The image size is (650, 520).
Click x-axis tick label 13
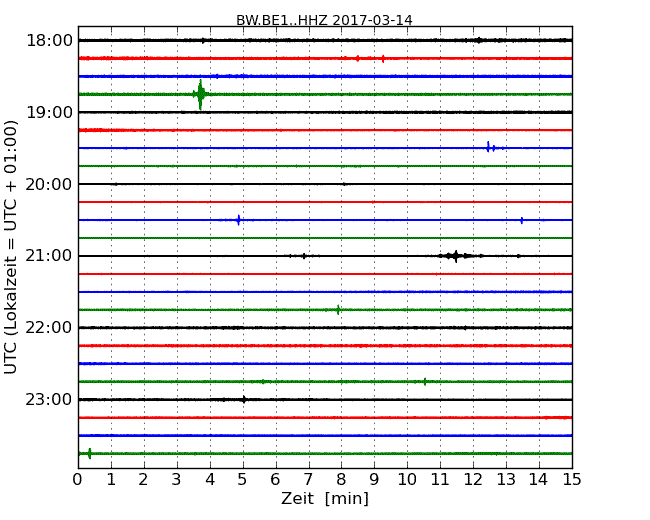(506, 480)
